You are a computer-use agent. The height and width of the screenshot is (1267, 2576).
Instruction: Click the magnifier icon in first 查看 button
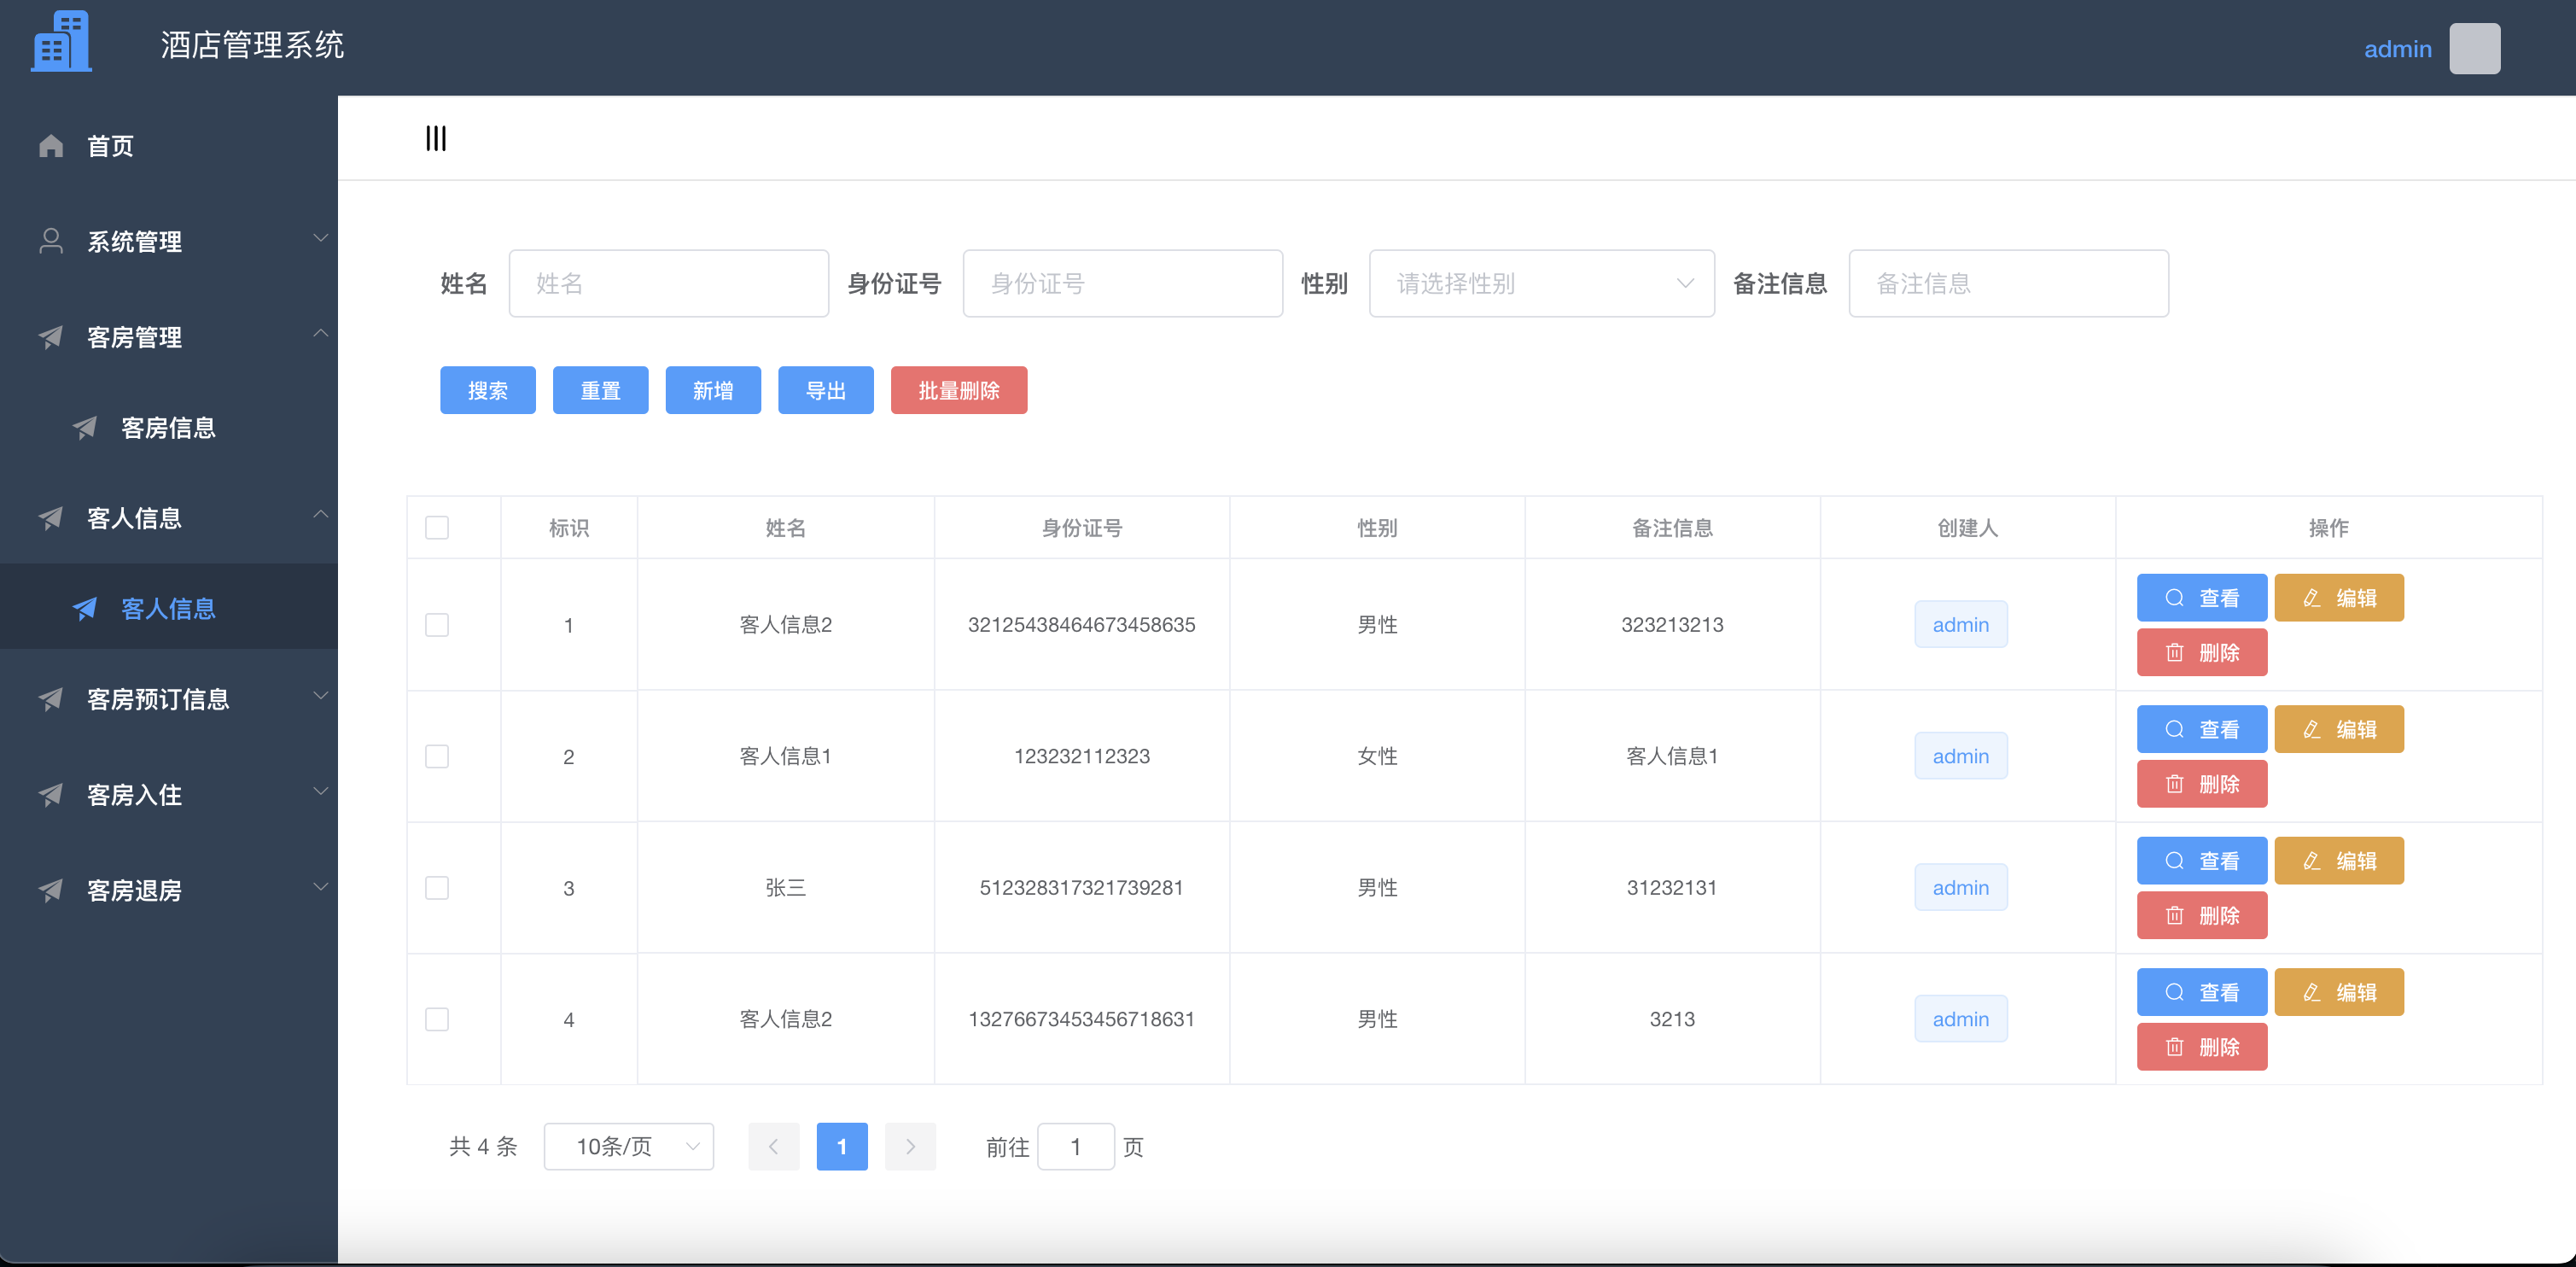(x=2173, y=597)
